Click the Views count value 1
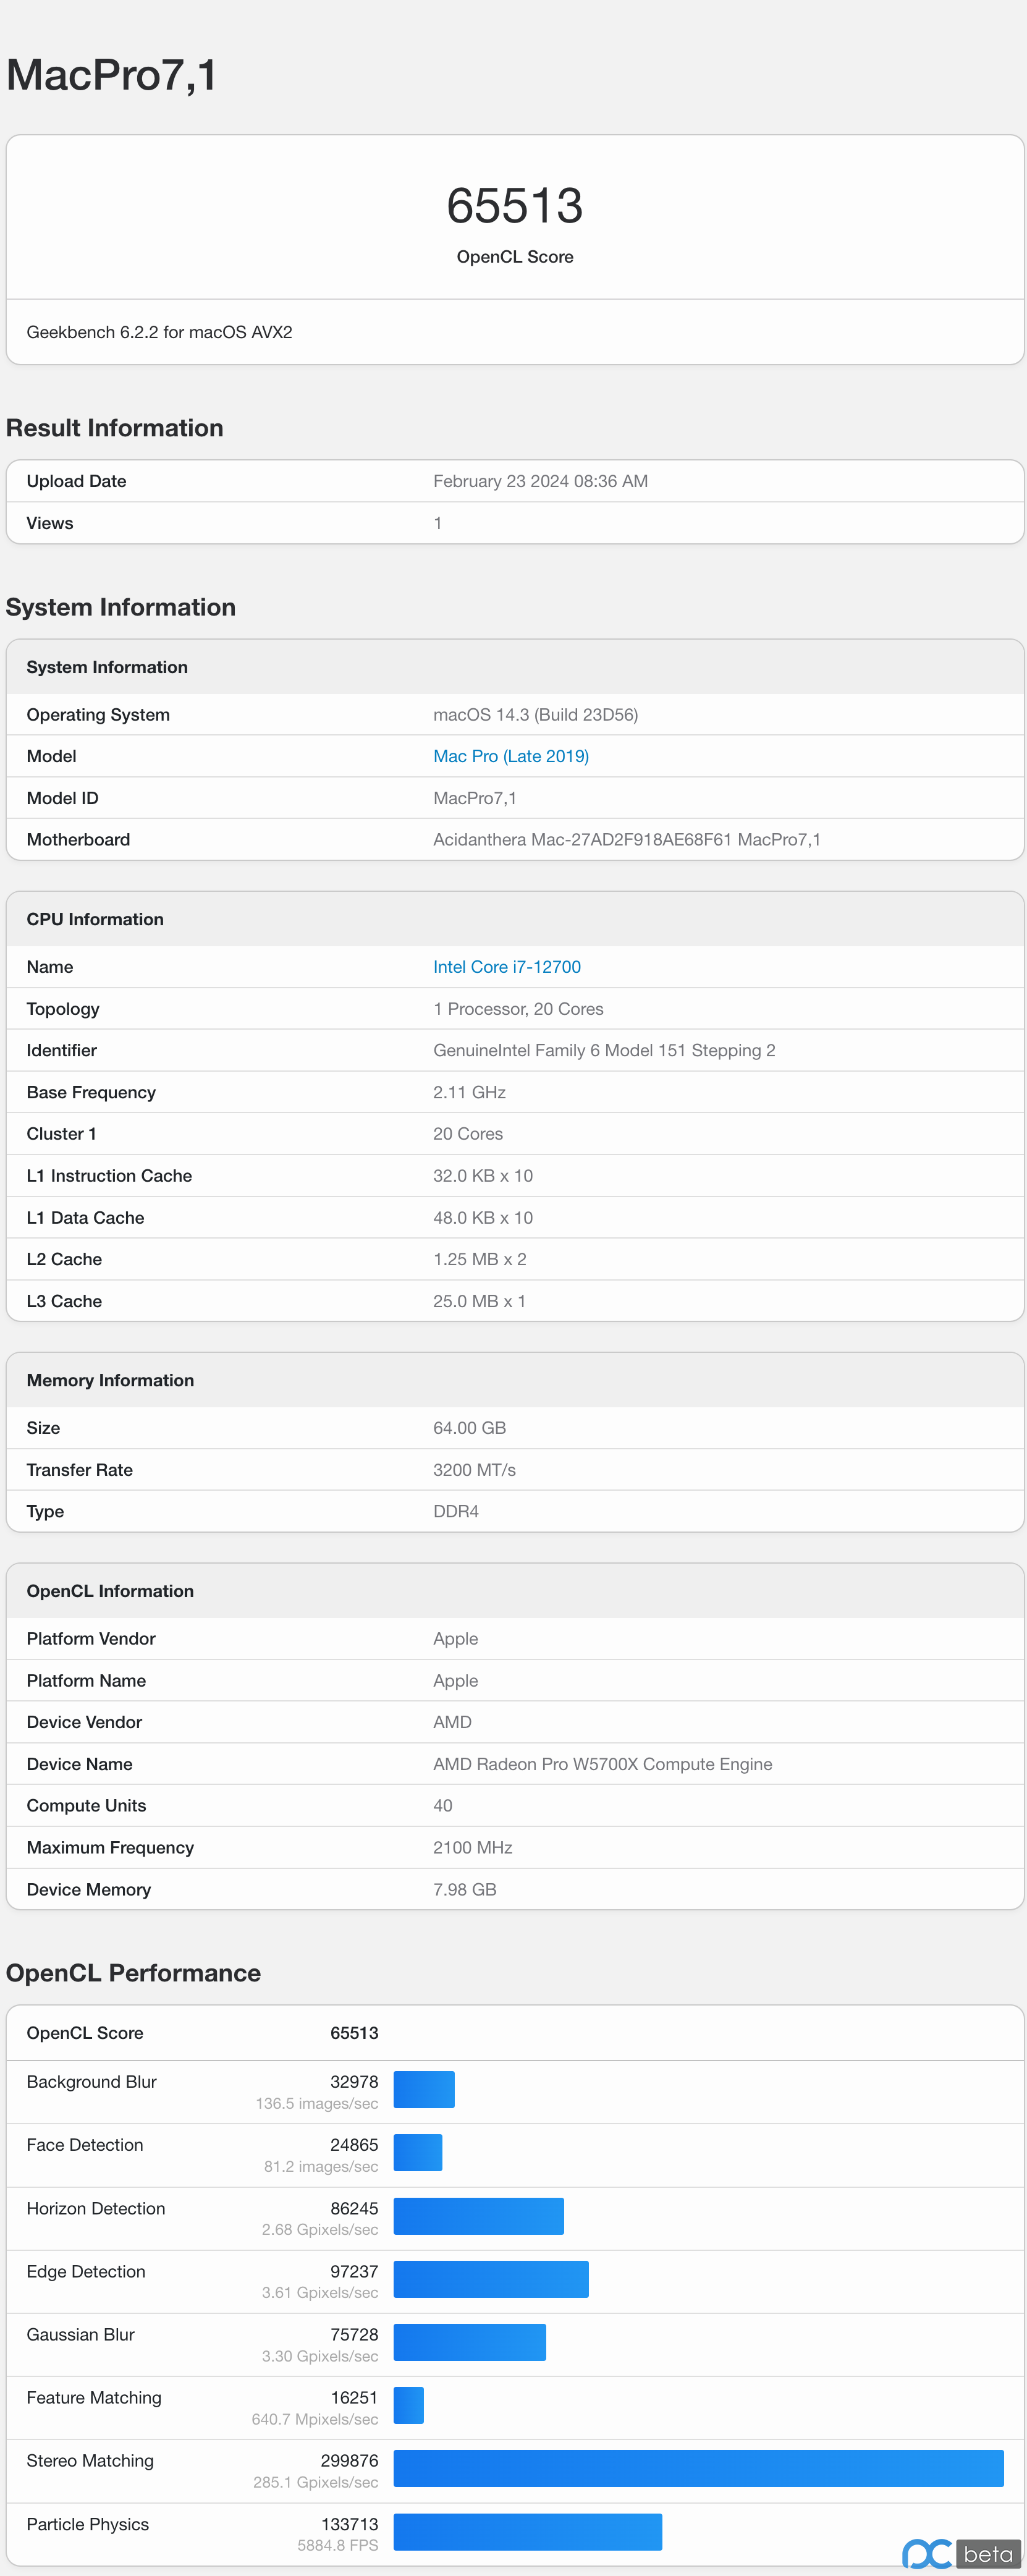 438,523
